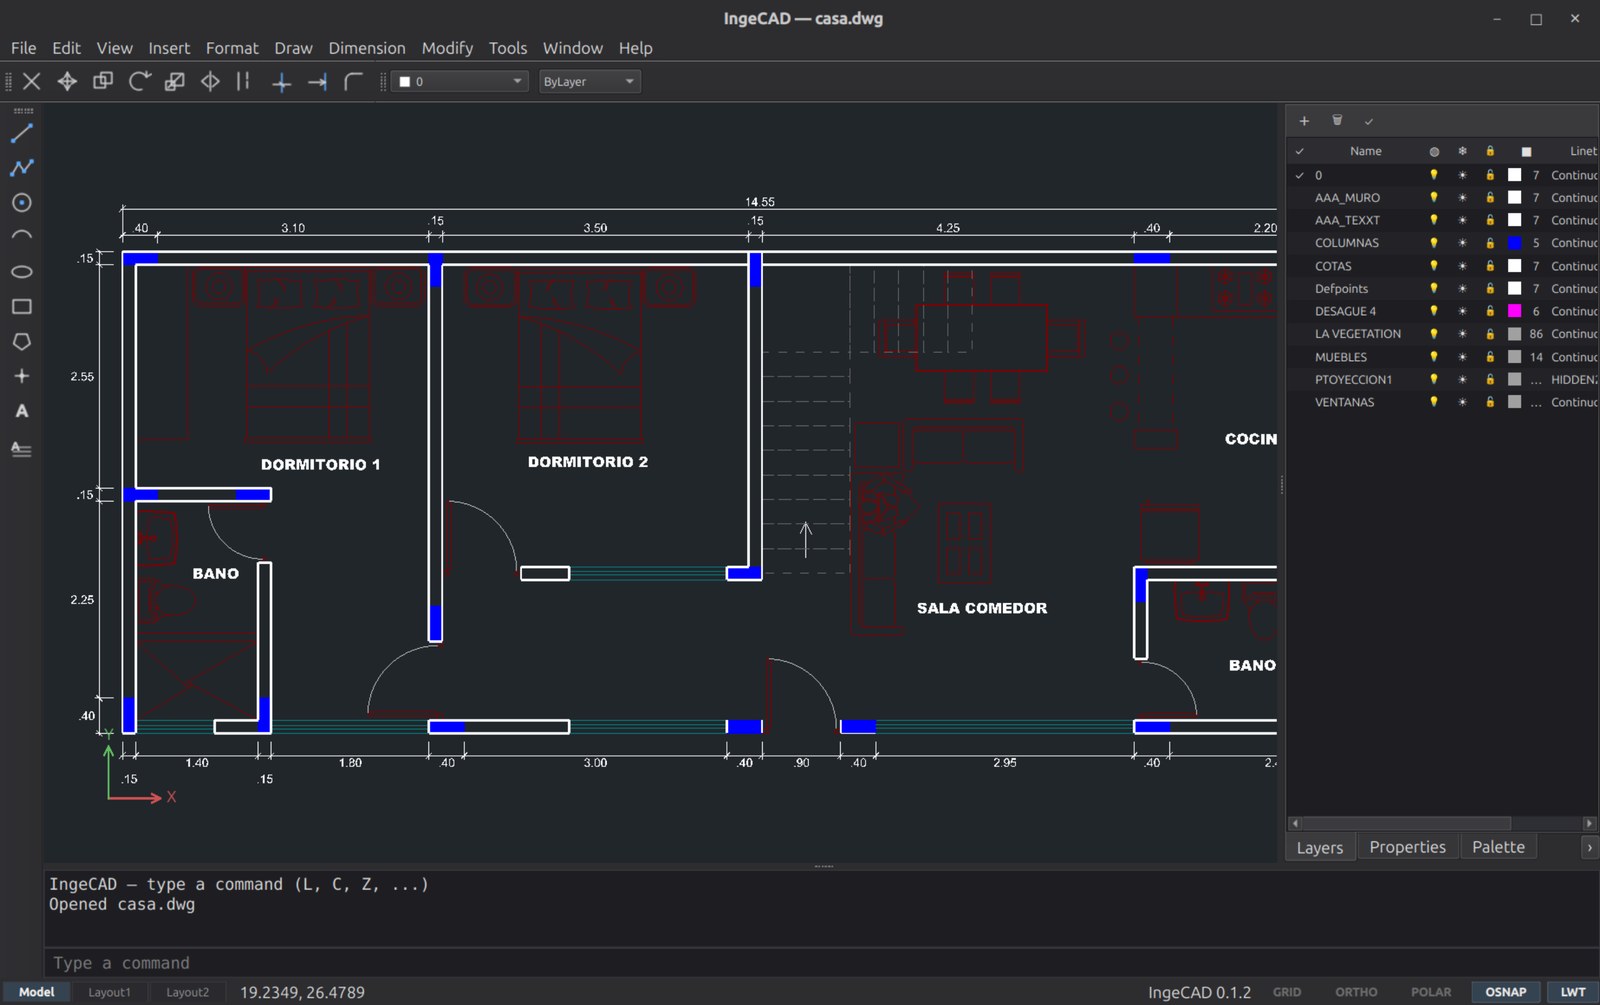Activate the Offset tool
1600x1005 pixels.
pos(244,81)
